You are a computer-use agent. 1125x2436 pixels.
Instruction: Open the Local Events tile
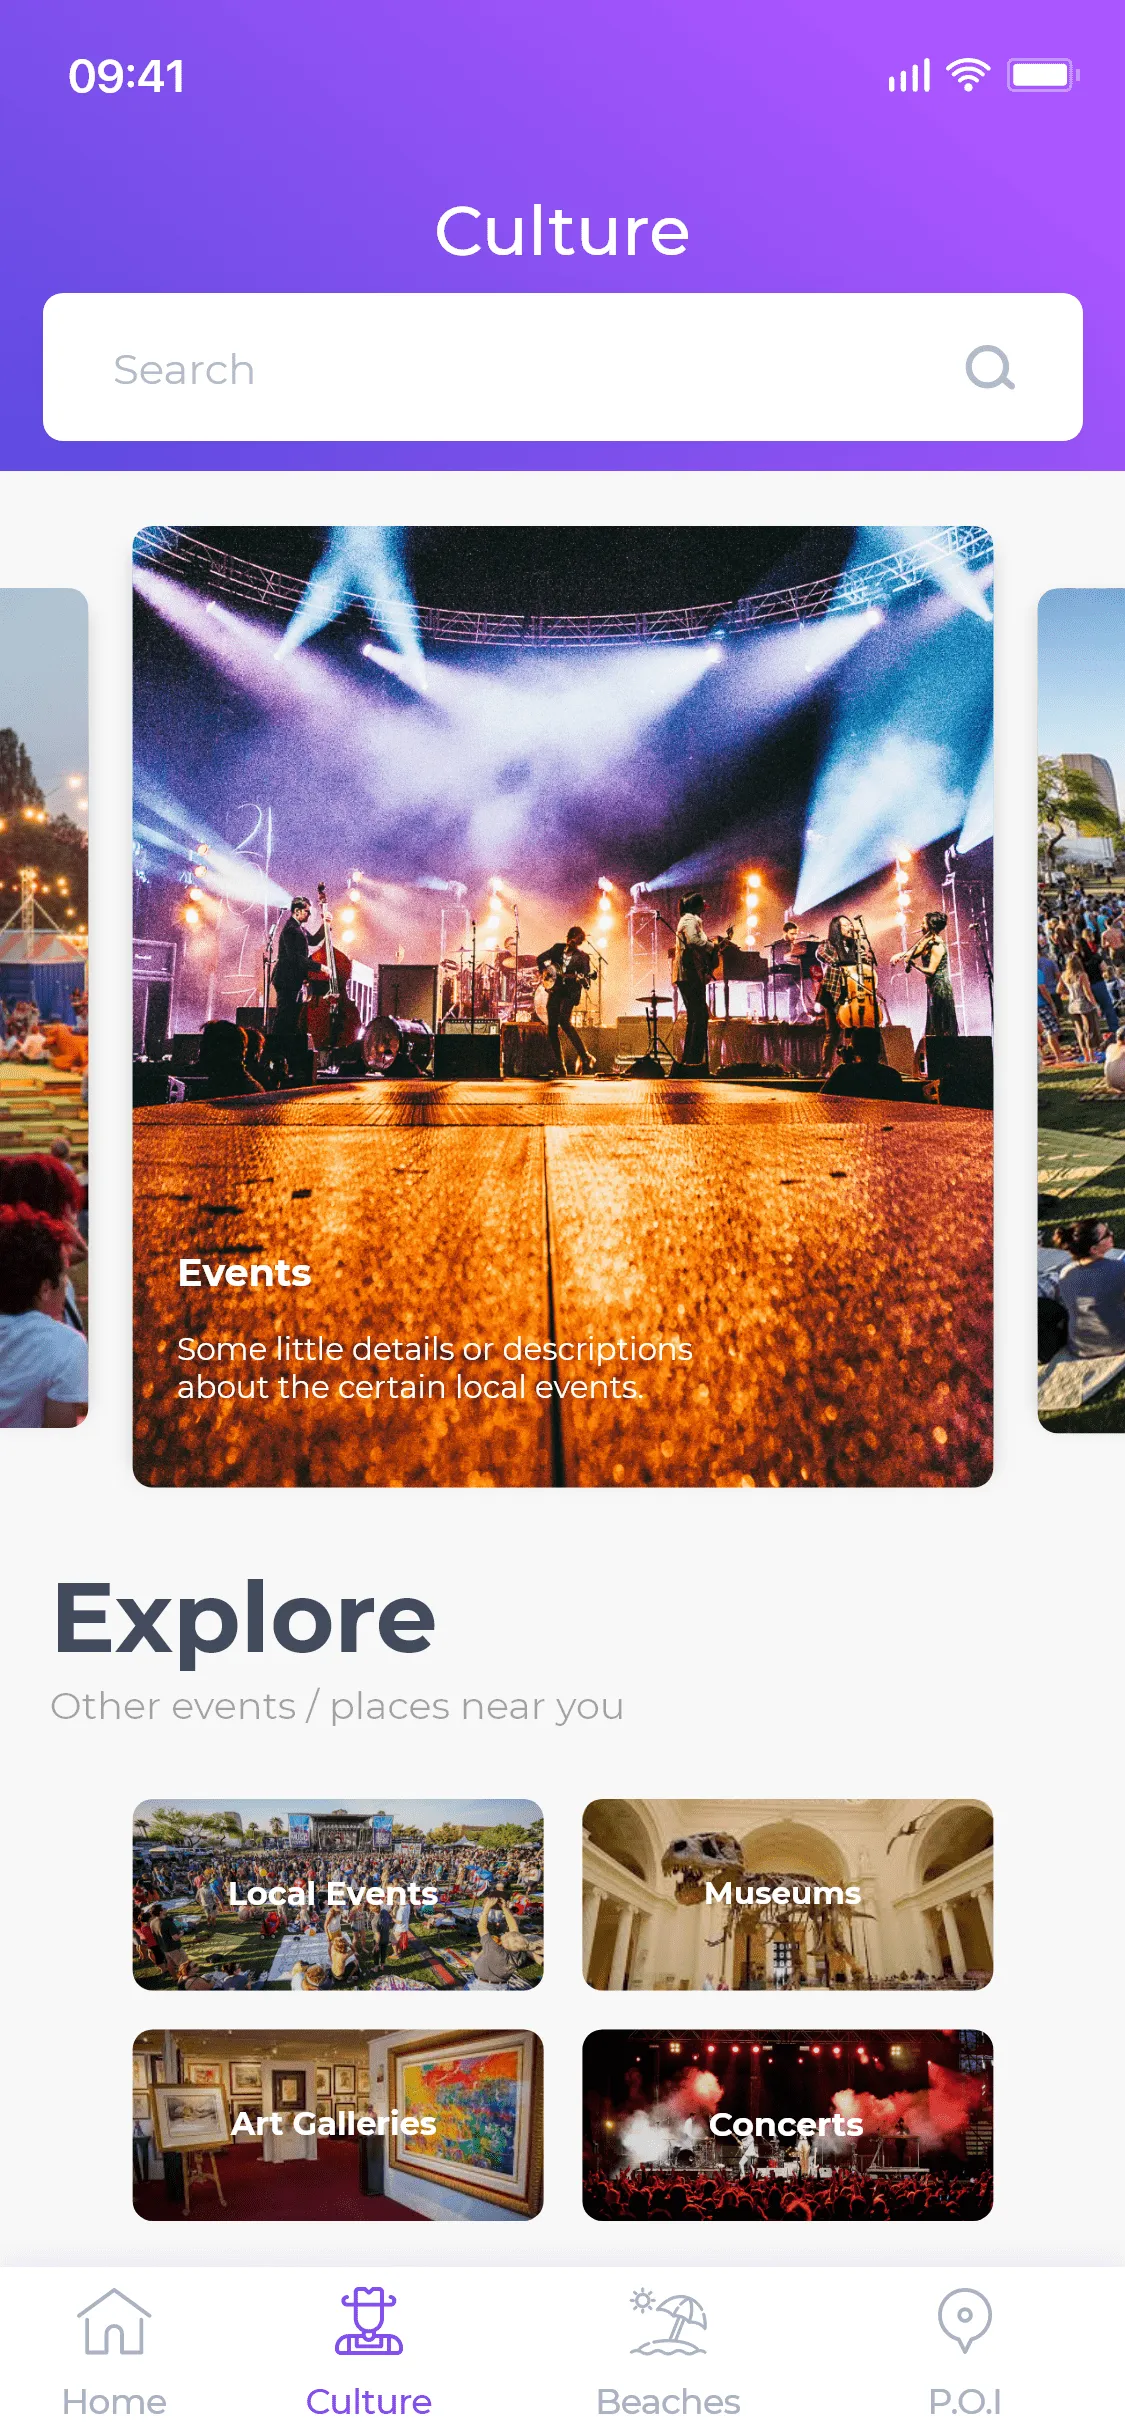click(338, 1894)
